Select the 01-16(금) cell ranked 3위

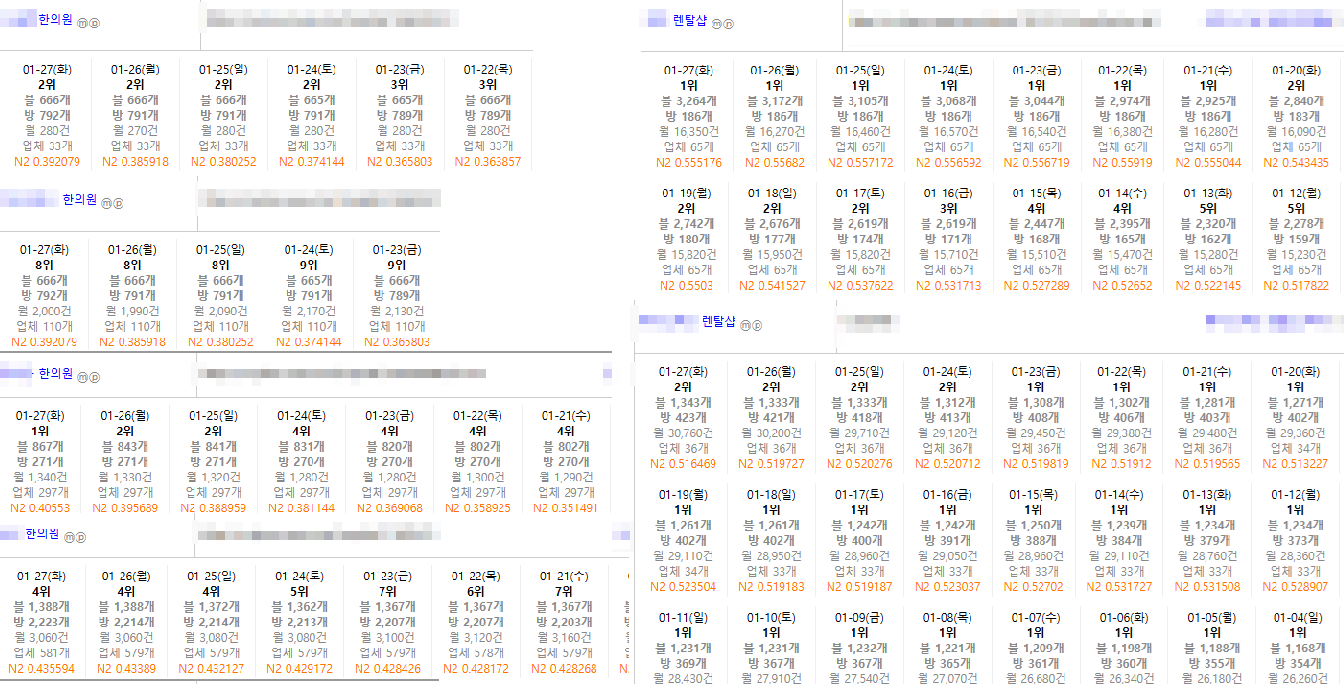coord(947,238)
